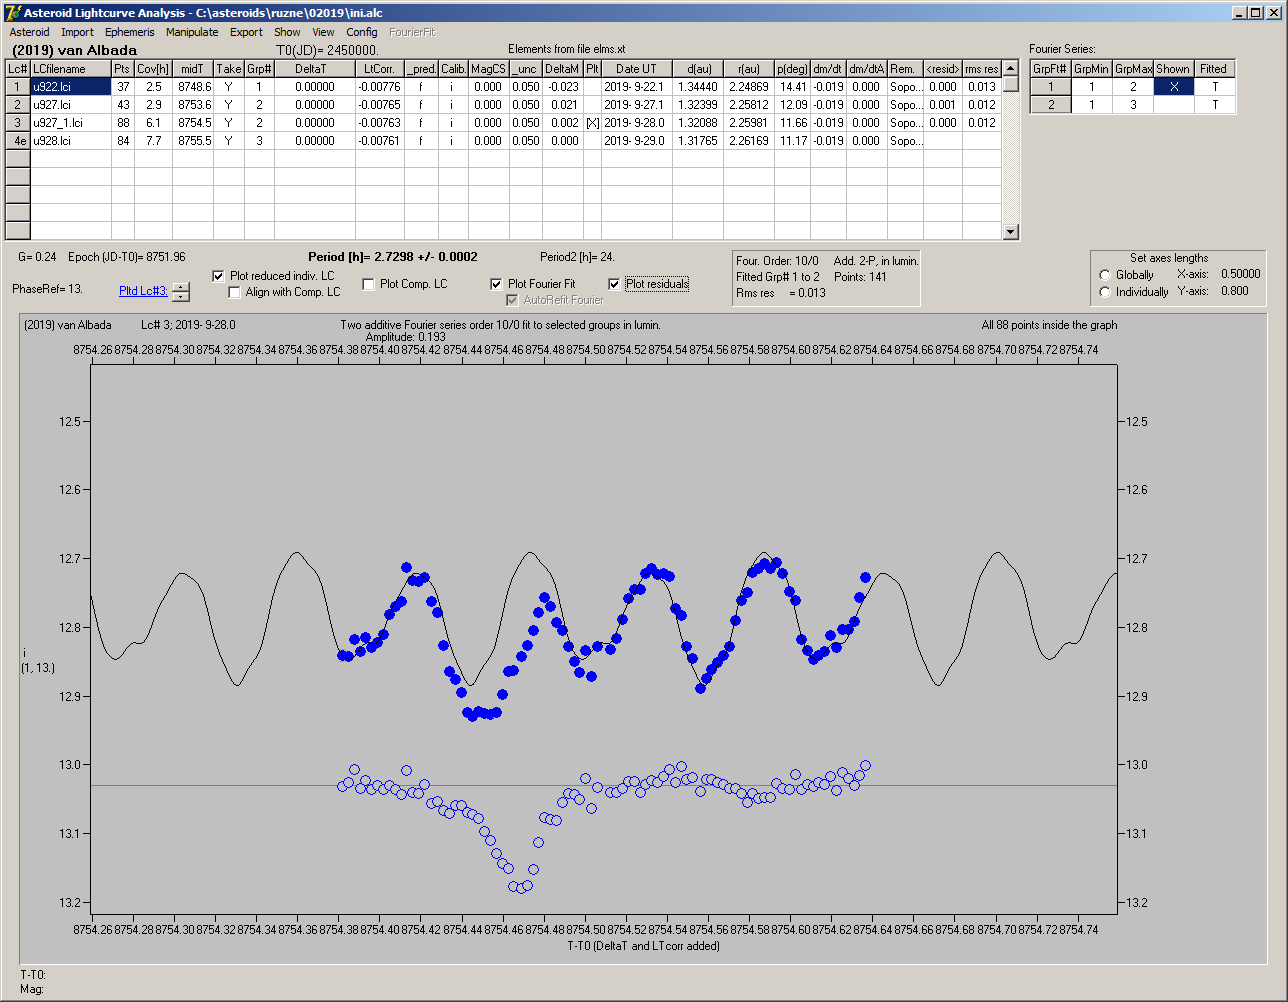
Task: Decrease plotted Lc number with stepper down
Action: [180, 296]
